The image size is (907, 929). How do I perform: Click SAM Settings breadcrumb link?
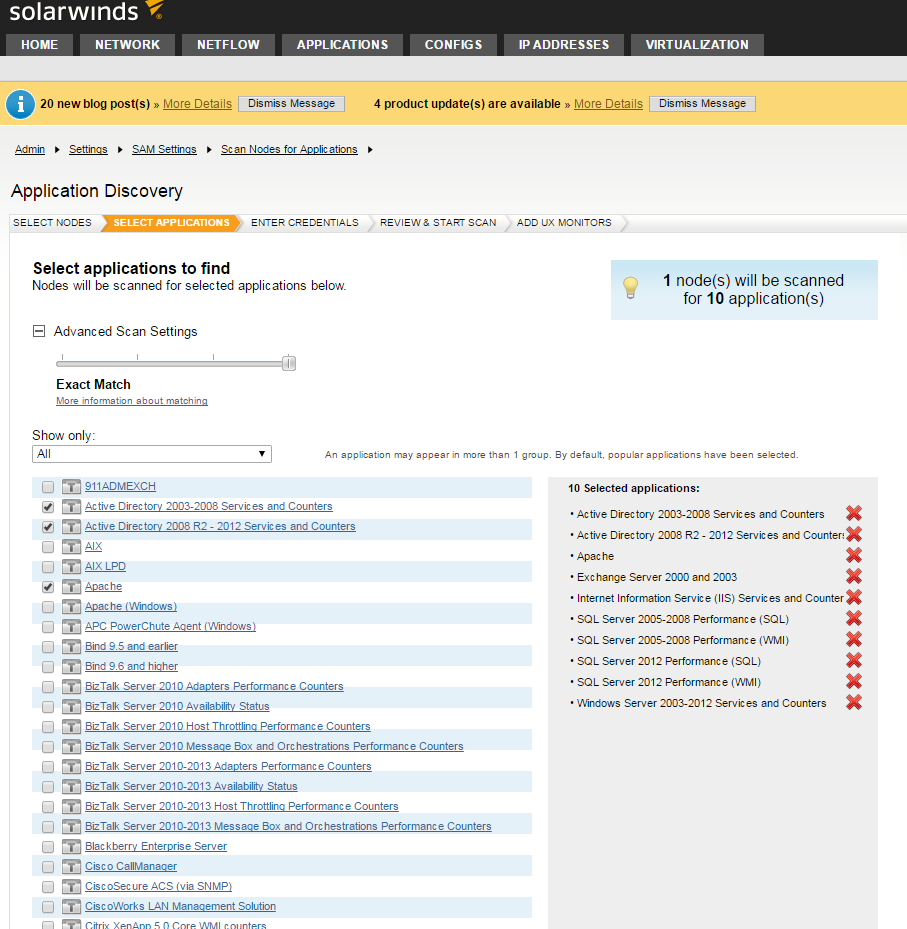(164, 149)
